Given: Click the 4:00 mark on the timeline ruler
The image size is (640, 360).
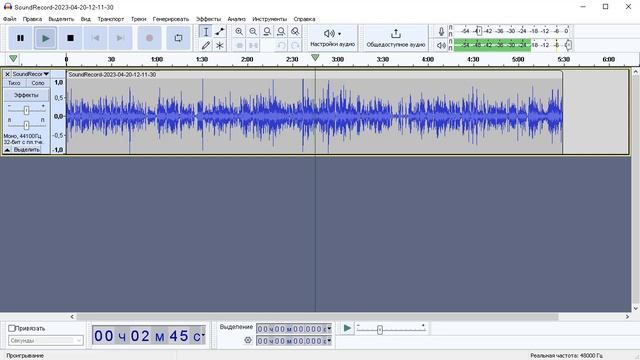Looking at the screenshot, I should (x=428, y=59).
